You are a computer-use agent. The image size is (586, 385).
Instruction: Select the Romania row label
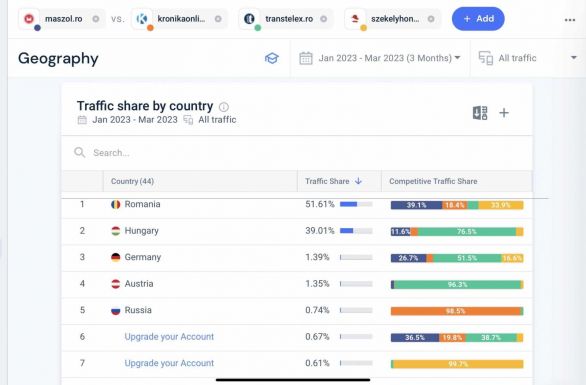142,204
